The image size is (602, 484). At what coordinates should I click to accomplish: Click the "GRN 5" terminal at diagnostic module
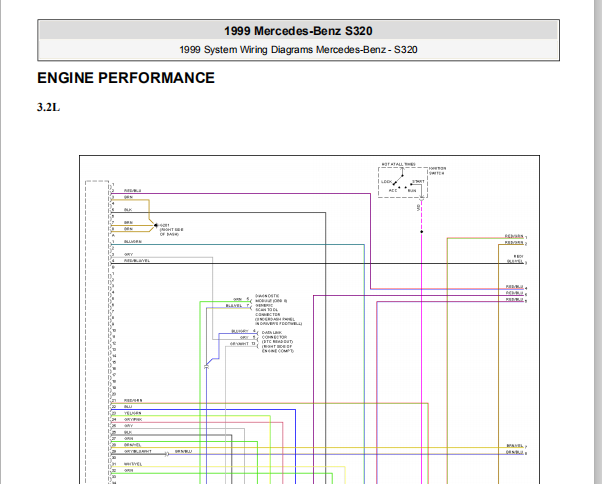[241, 299]
